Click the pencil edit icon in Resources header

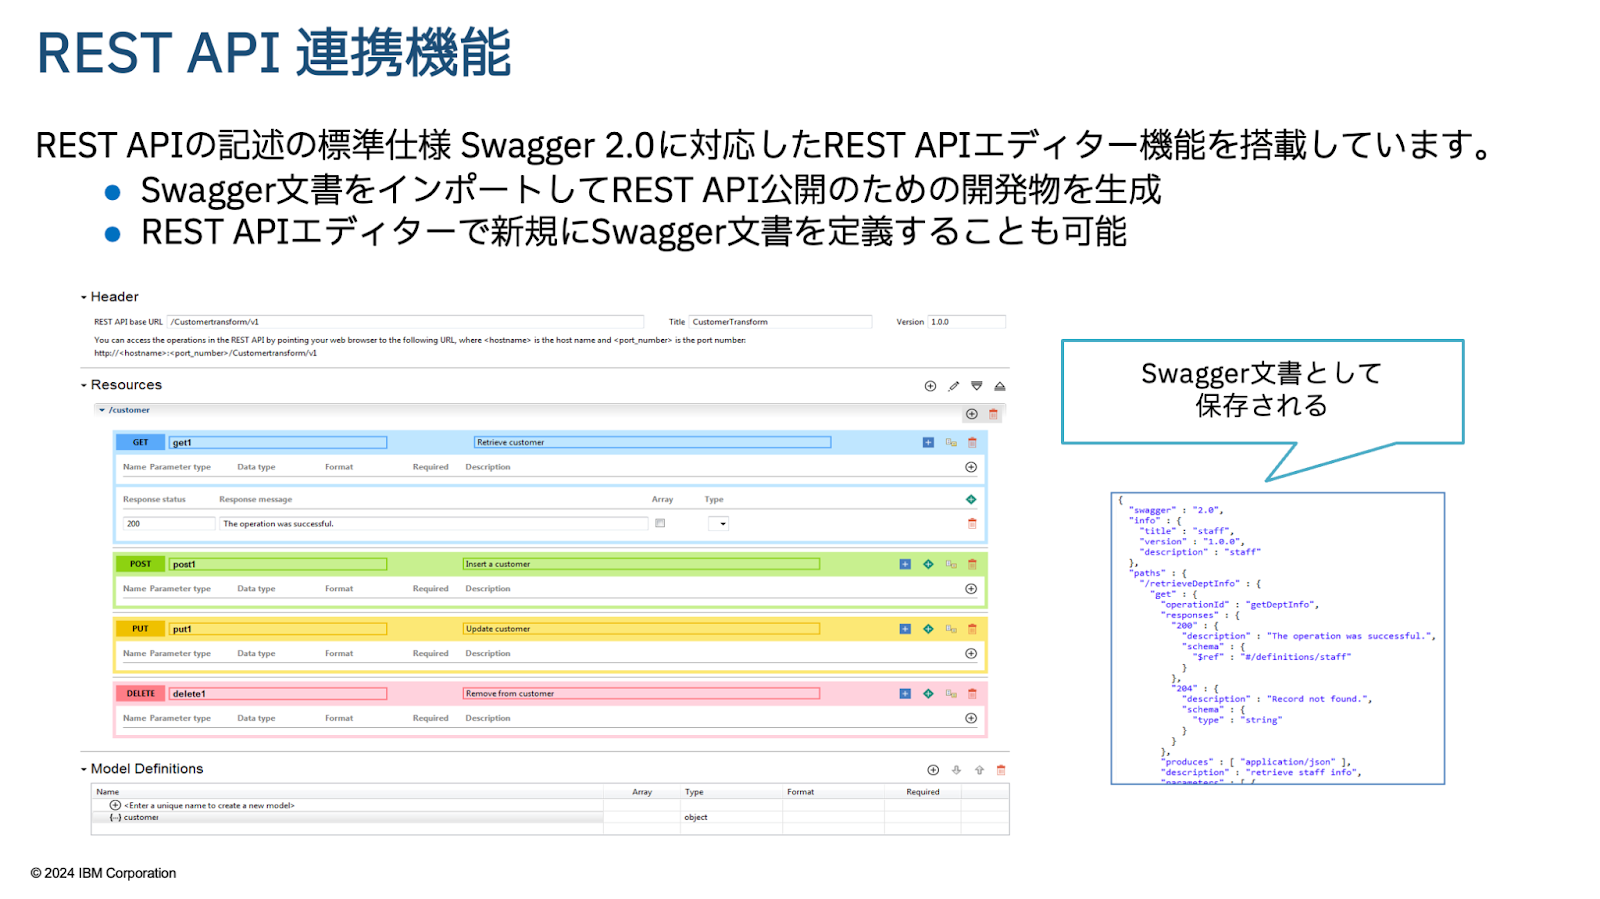pos(954,386)
